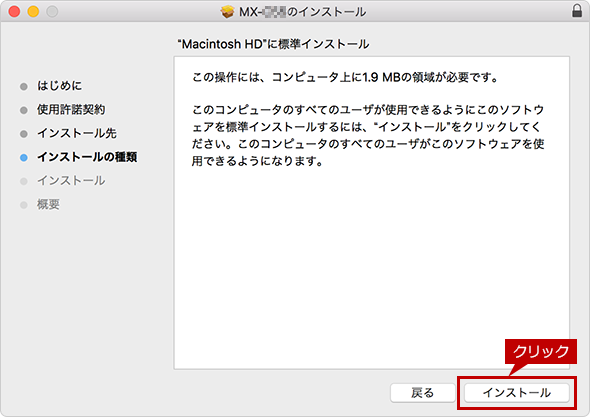
Task: Click the gray bullet beside インストール先
Action: (24, 134)
